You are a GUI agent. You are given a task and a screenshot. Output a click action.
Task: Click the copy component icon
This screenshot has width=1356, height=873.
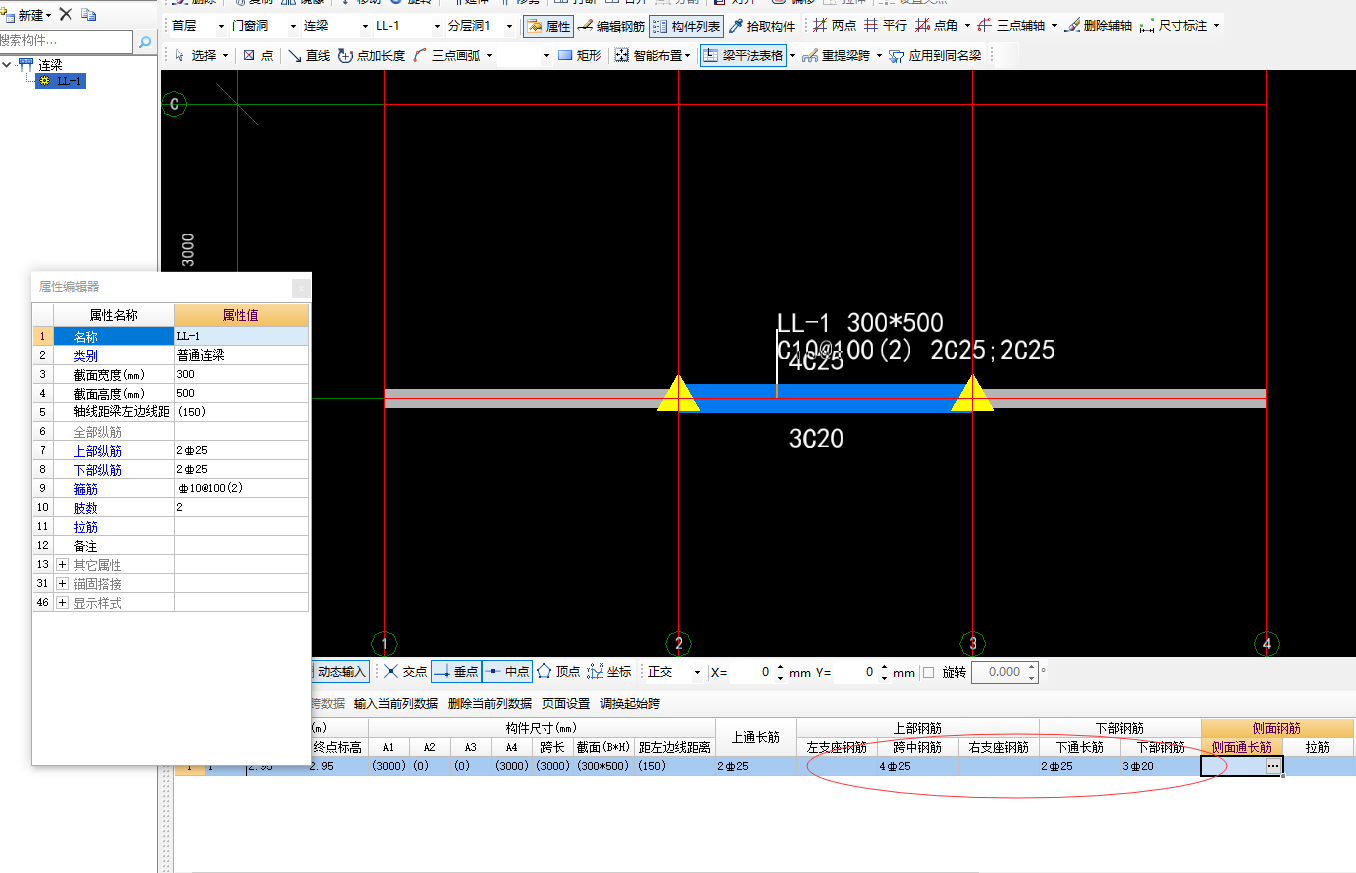point(89,14)
